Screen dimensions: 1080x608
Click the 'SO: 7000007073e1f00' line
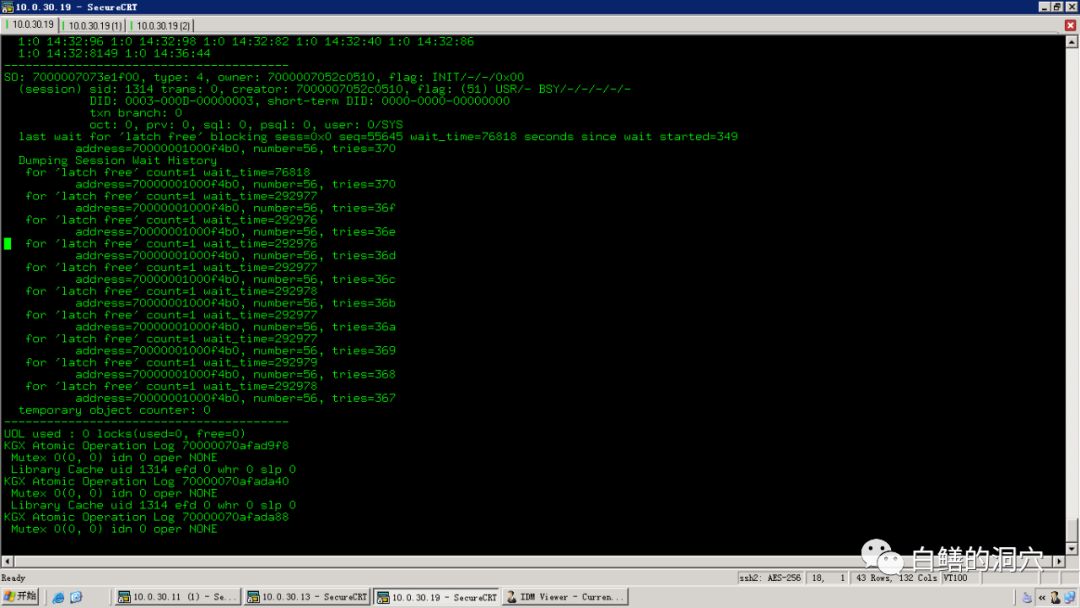pos(264,77)
